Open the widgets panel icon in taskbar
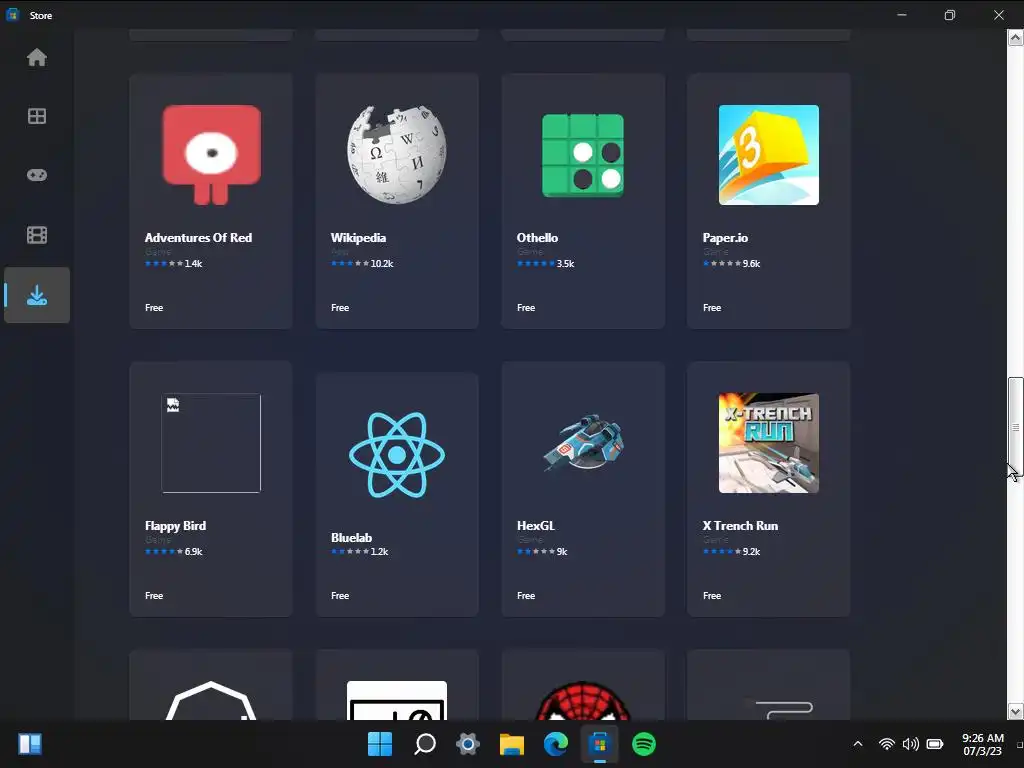The width and height of the screenshot is (1024, 768). (x=30, y=744)
